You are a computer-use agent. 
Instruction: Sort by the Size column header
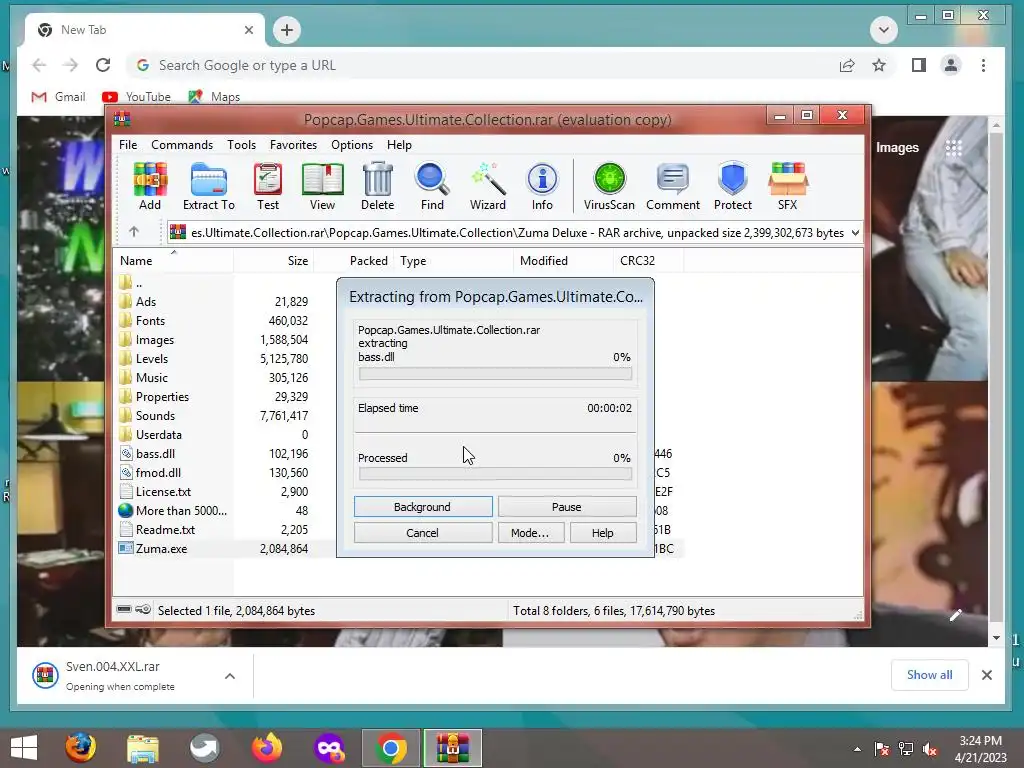tap(274, 261)
